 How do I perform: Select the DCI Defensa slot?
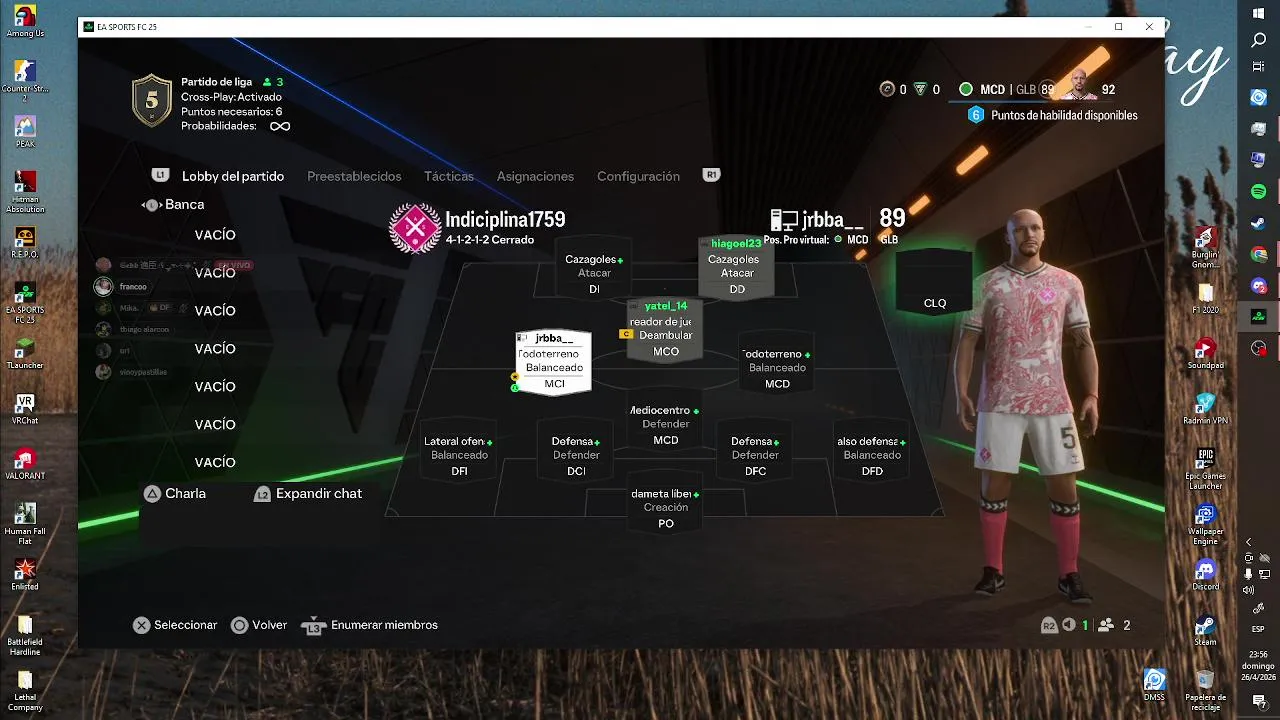[576, 449]
